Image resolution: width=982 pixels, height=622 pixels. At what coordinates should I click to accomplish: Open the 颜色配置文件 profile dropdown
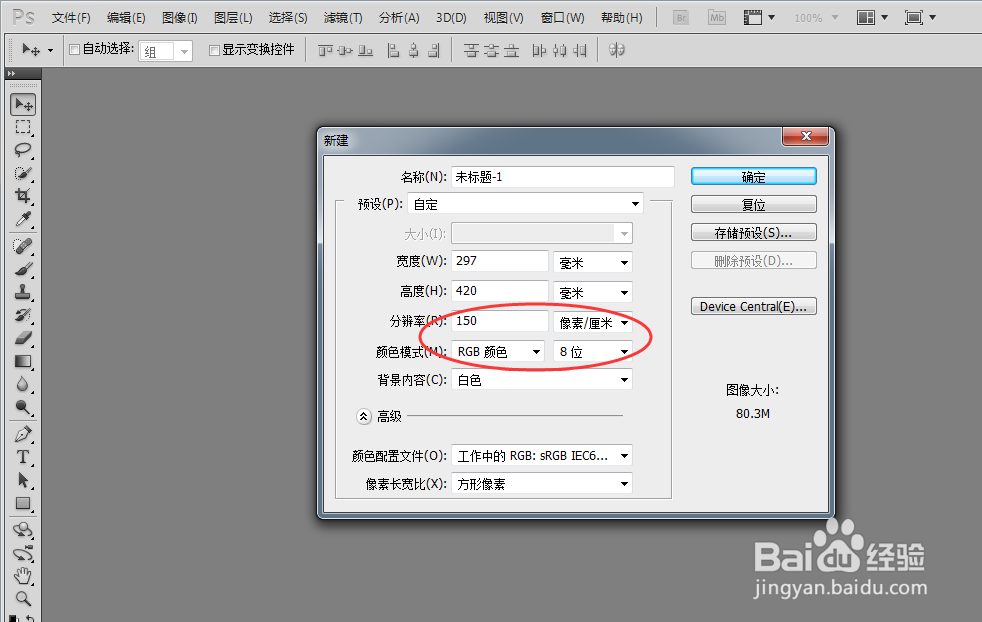(542, 455)
